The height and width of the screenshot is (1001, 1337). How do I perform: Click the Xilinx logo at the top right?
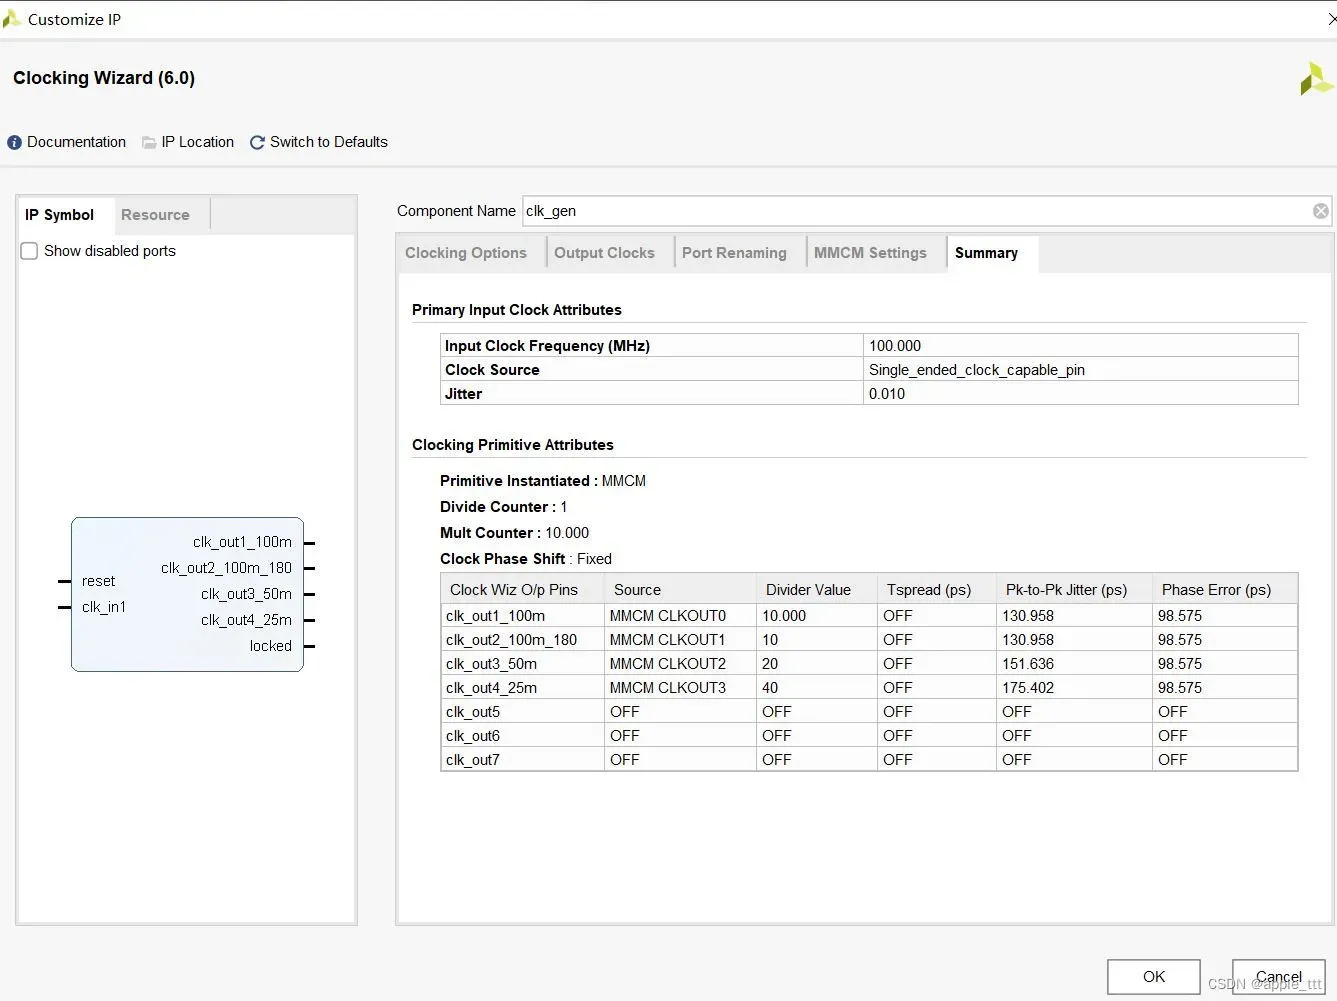pyautogui.click(x=1316, y=79)
